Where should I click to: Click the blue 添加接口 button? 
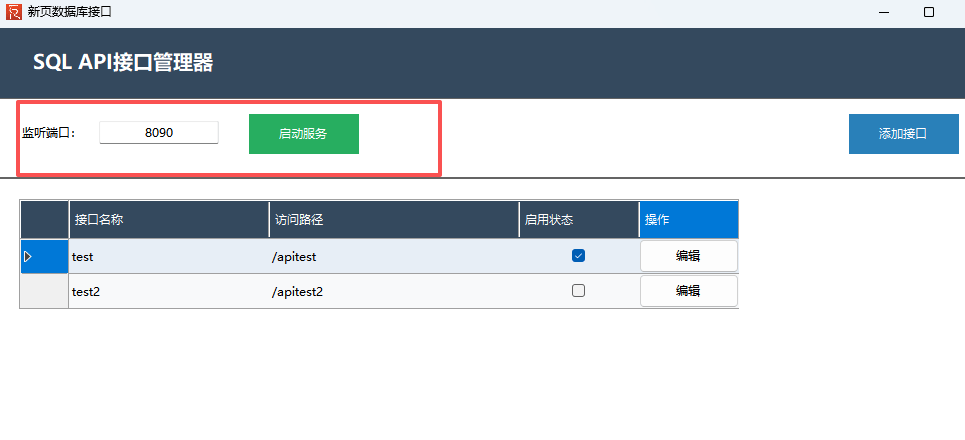click(x=903, y=134)
